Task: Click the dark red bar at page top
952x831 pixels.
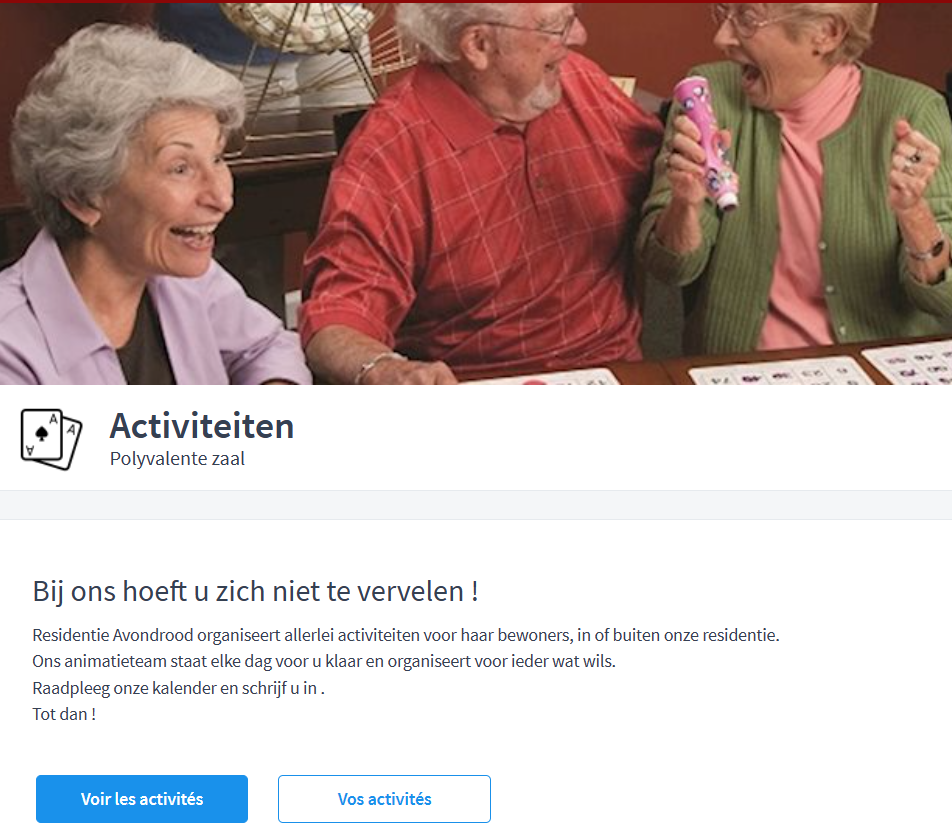Action: point(476,1)
